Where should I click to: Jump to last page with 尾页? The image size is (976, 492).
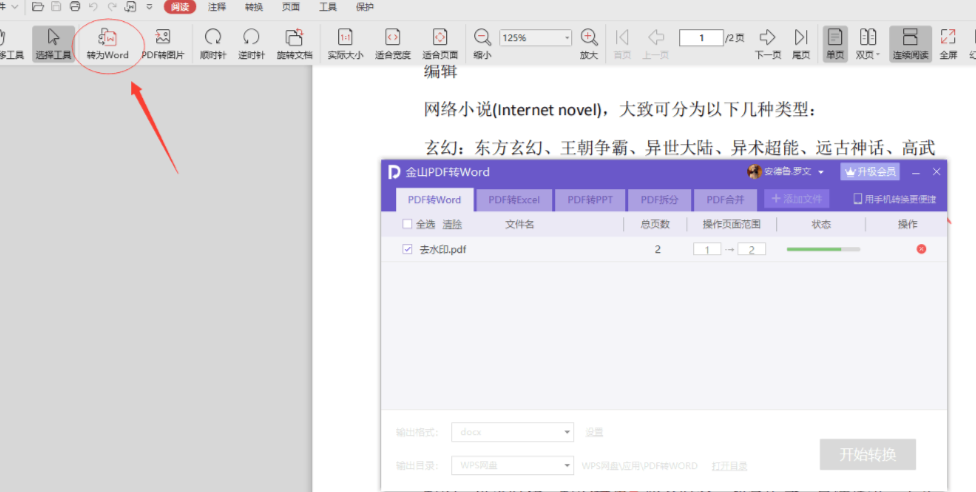pyautogui.click(x=801, y=44)
